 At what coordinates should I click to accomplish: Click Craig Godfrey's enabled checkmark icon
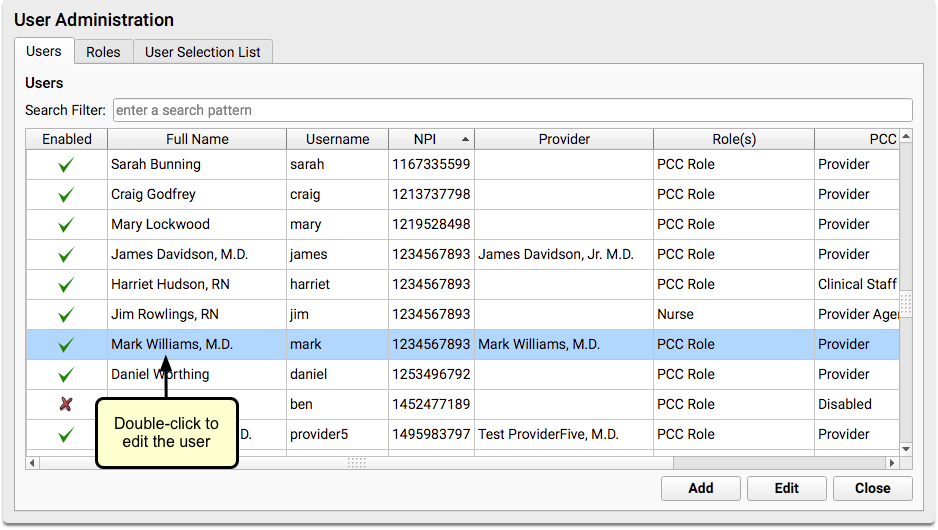pyautogui.click(x=66, y=194)
